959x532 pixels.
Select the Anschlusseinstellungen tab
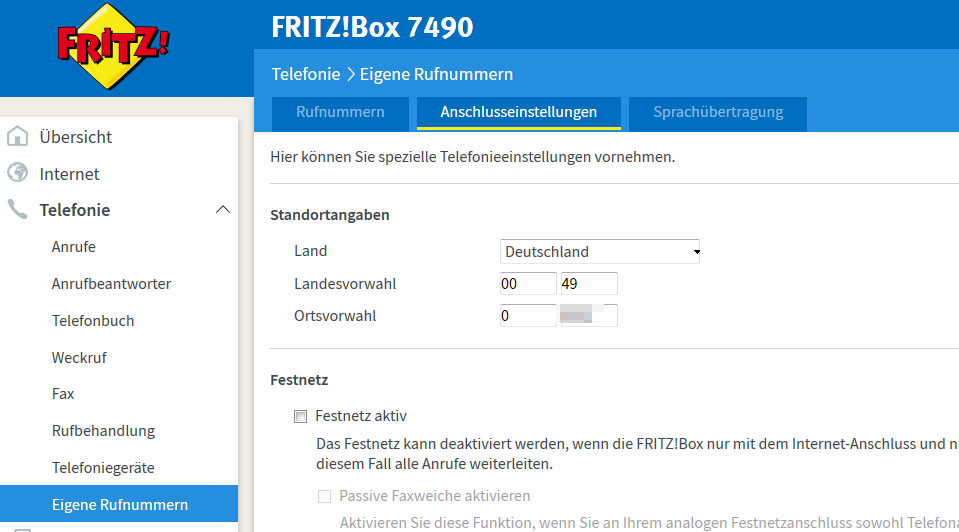click(518, 112)
